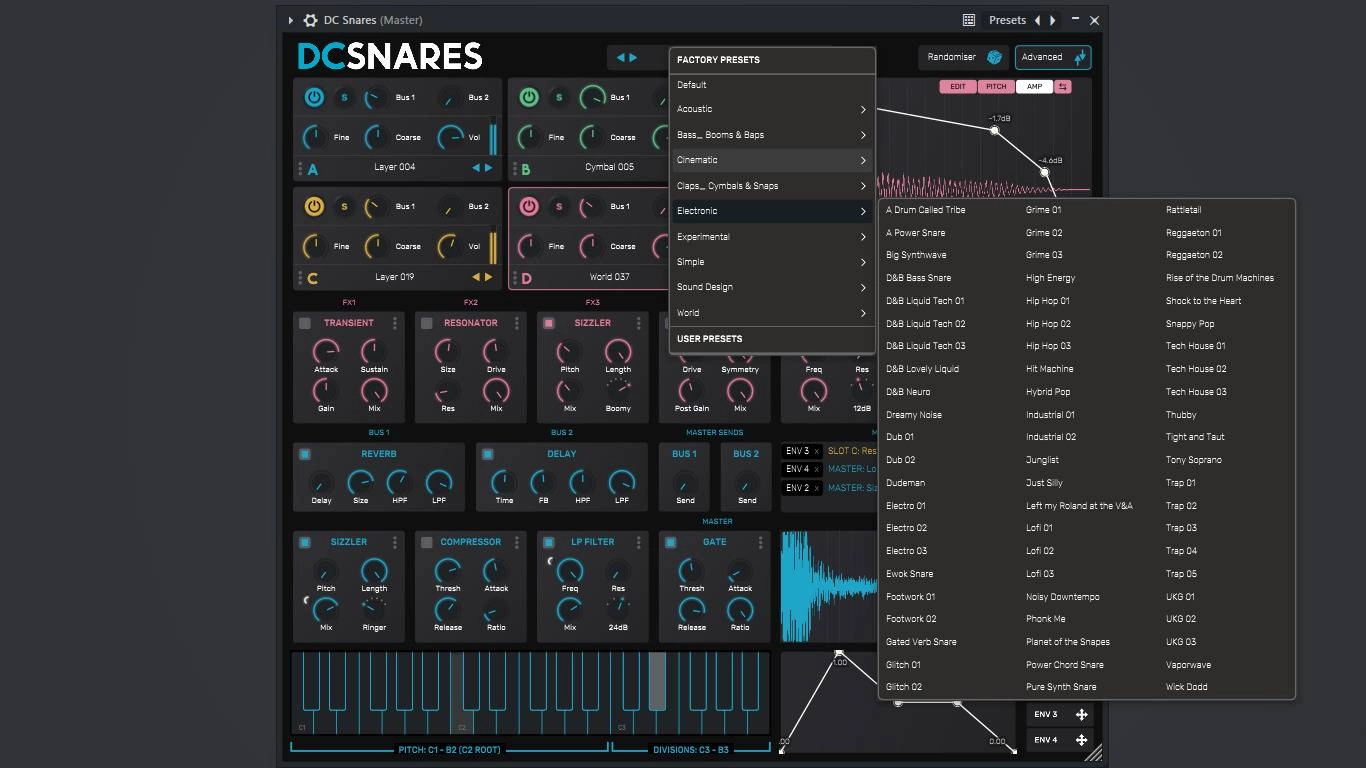
Task: Toggle power for layer B
Action: (x=529, y=97)
